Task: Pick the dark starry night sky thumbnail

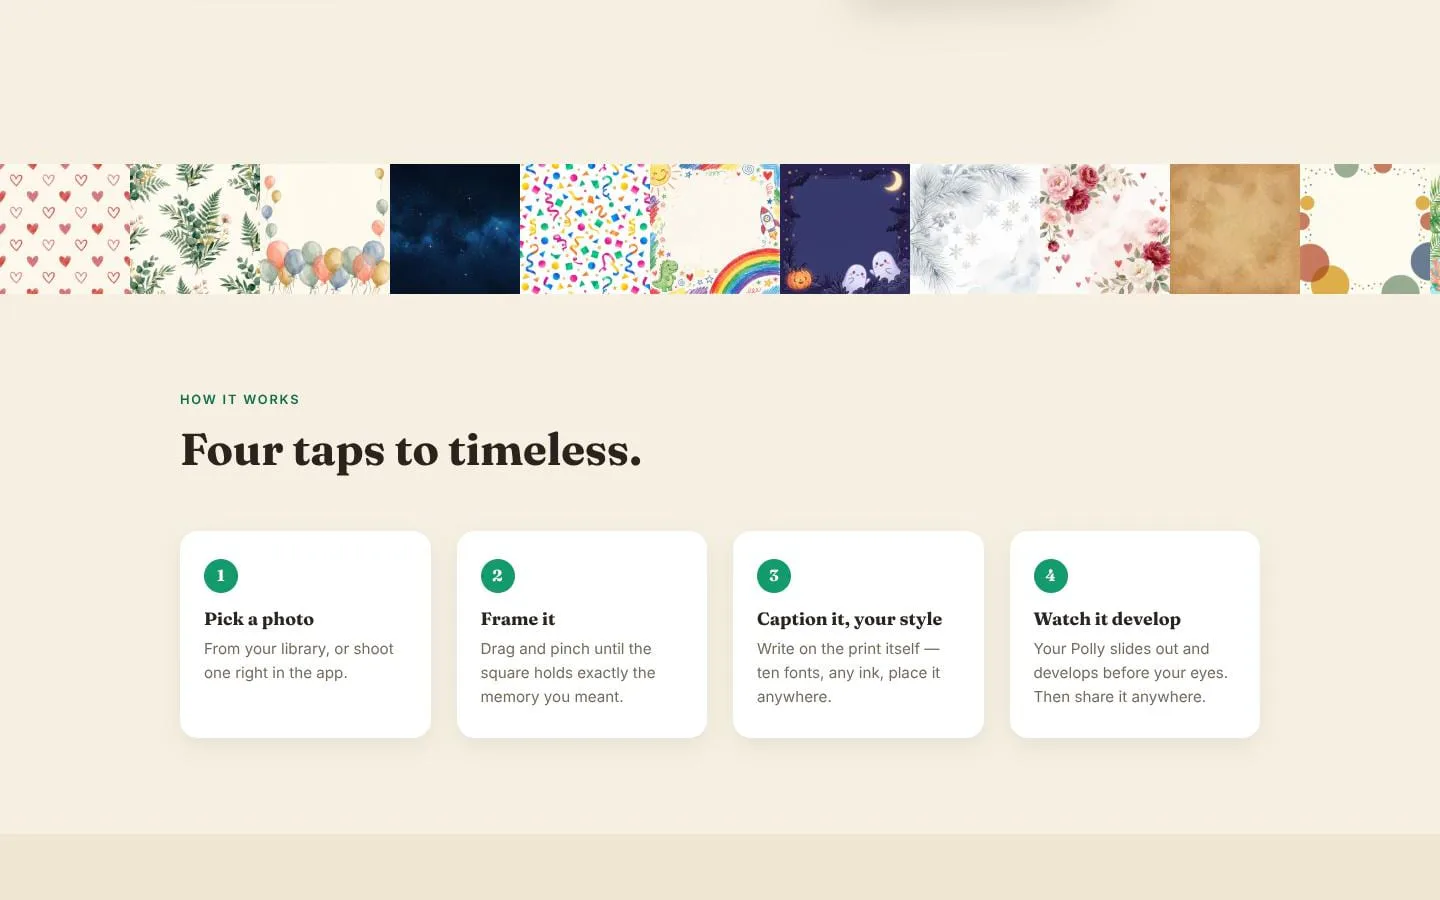Action: [455, 229]
